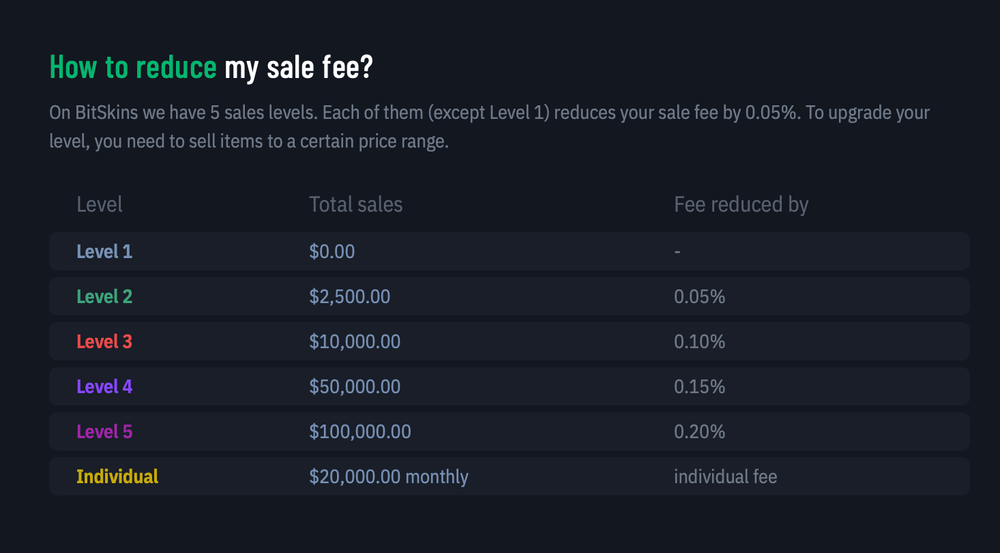Select the red Level 3 label
This screenshot has width=1000, height=553.
click(x=104, y=342)
